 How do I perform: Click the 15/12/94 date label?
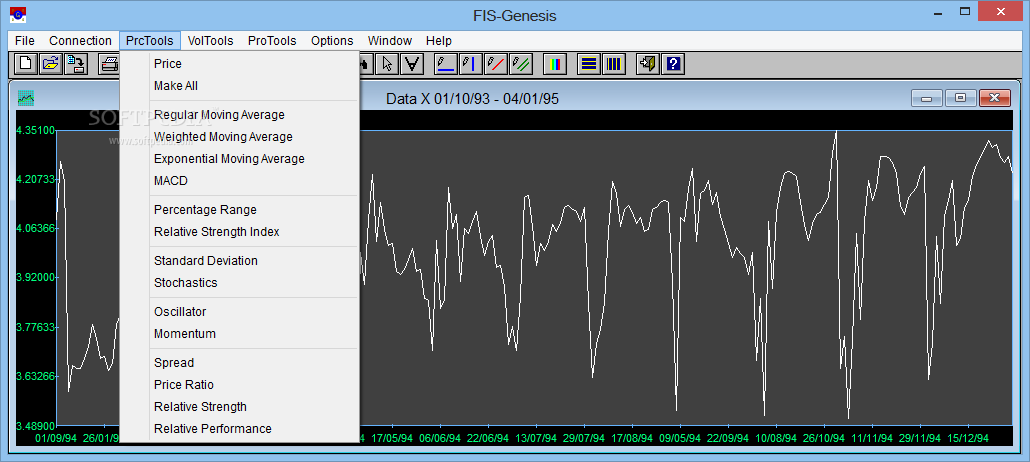pos(967,438)
